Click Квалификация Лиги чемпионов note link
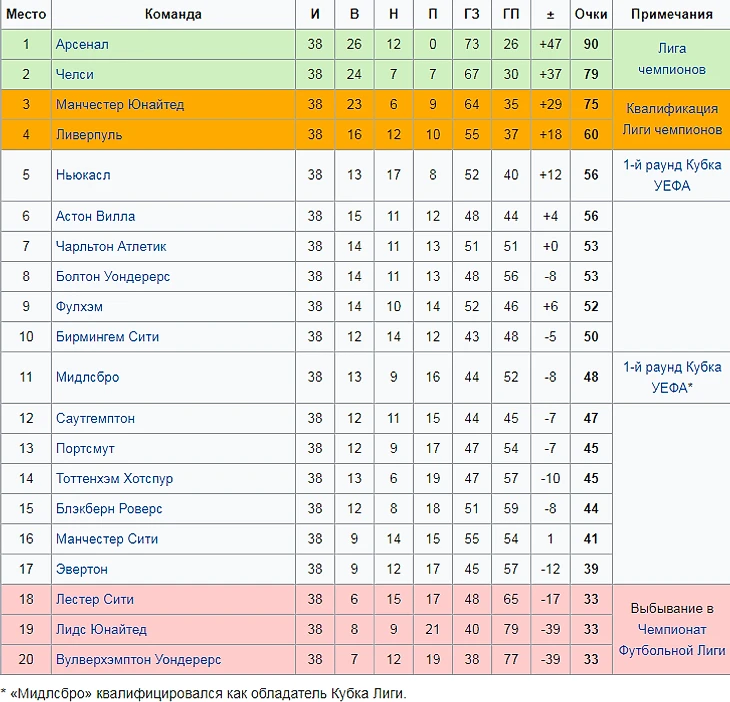The width and height of the screenshot is (730, 702). (672, 120)
